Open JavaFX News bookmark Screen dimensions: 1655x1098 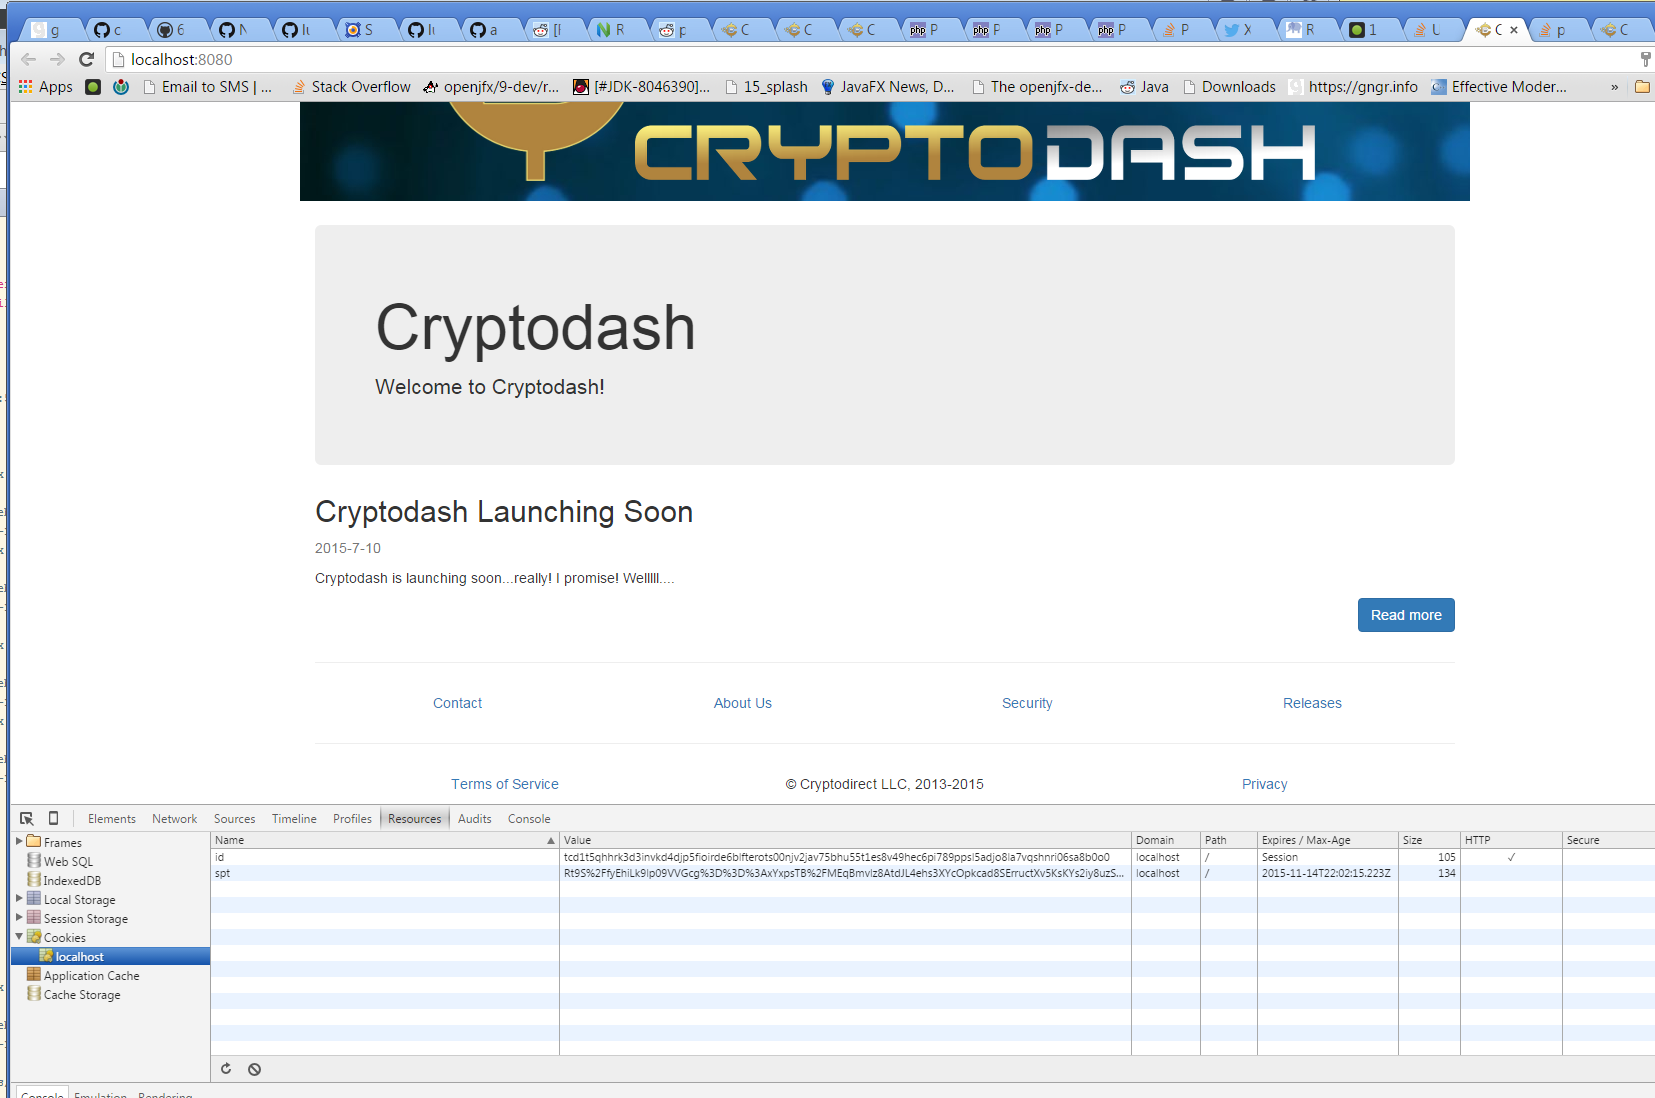click(887, 87)
